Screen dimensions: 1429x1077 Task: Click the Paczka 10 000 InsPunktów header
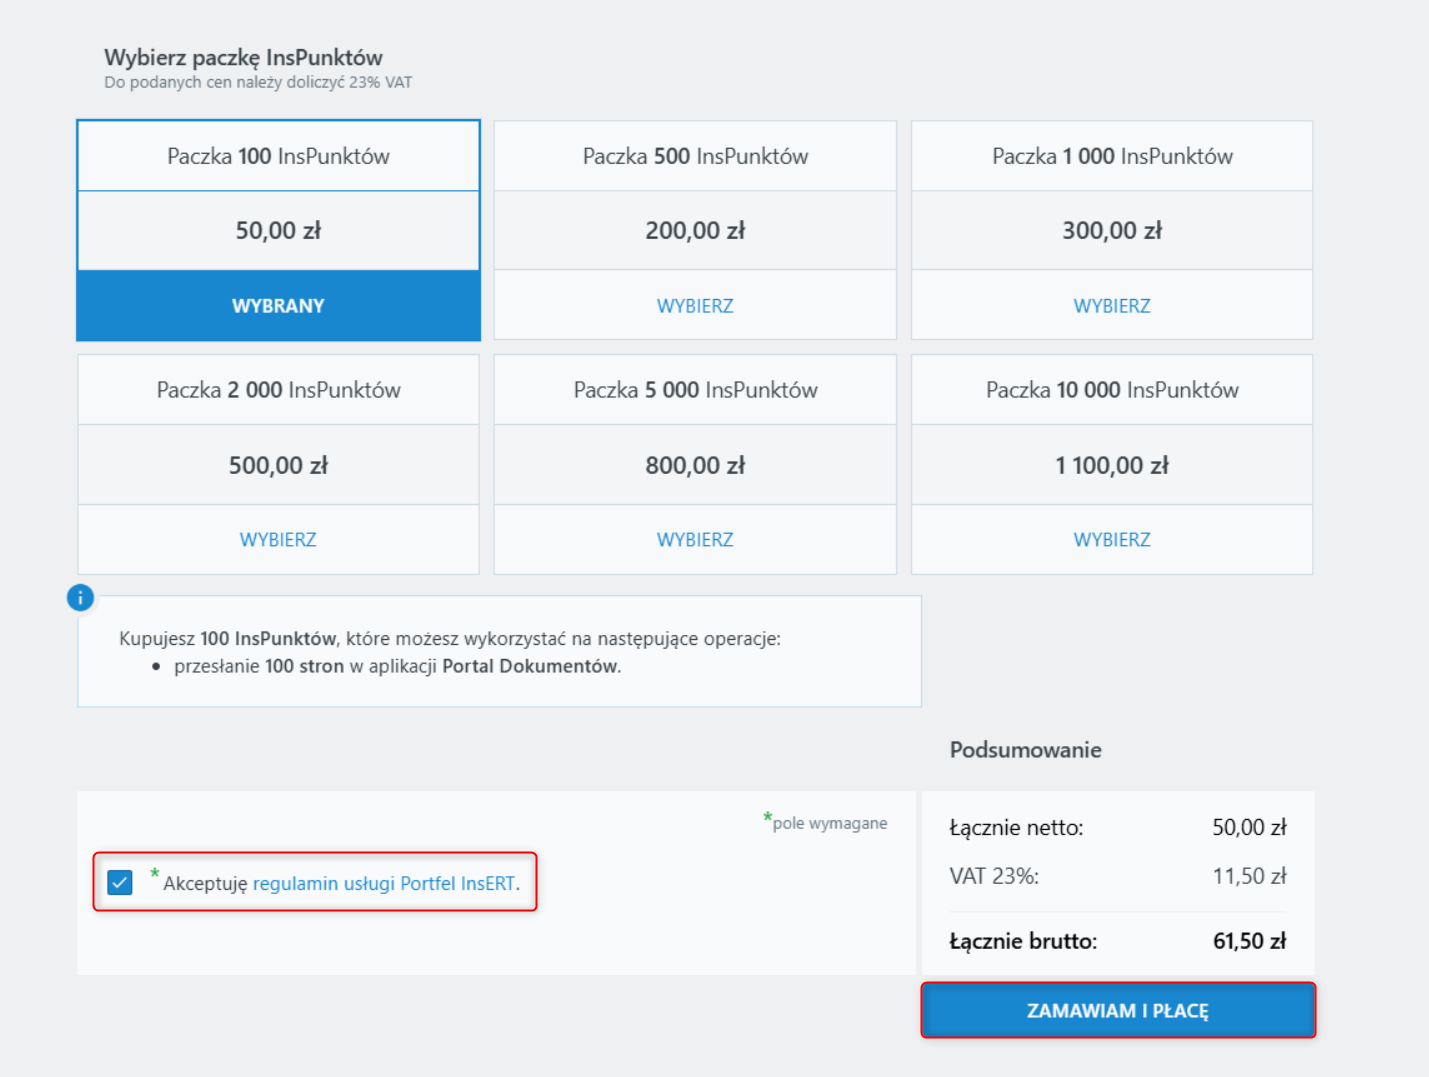[x=1112, y=390]
